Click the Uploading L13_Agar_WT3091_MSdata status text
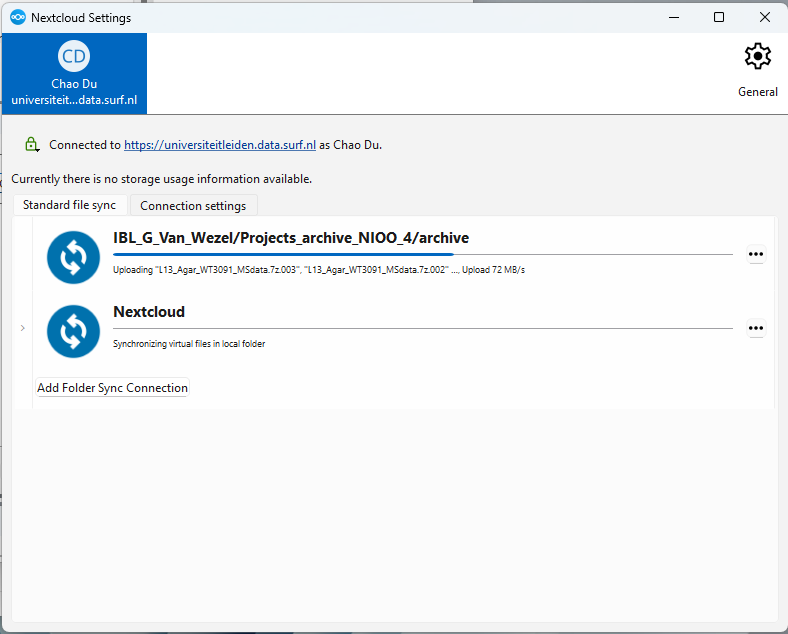 pyautogui.click(x=319, y=270)
